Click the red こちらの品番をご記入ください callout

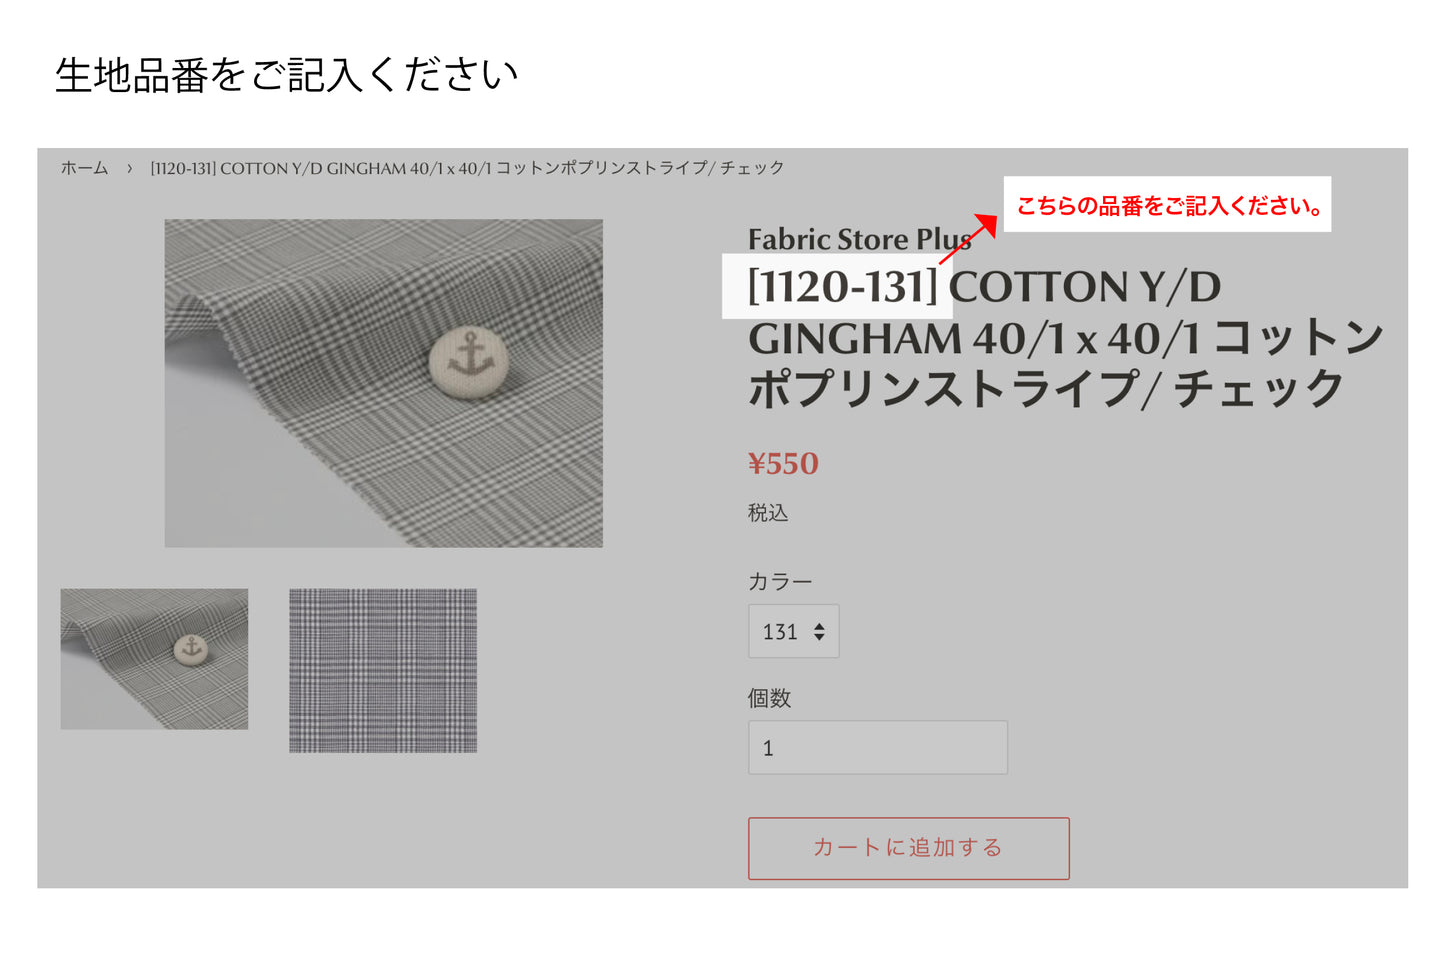(1167, 205)
